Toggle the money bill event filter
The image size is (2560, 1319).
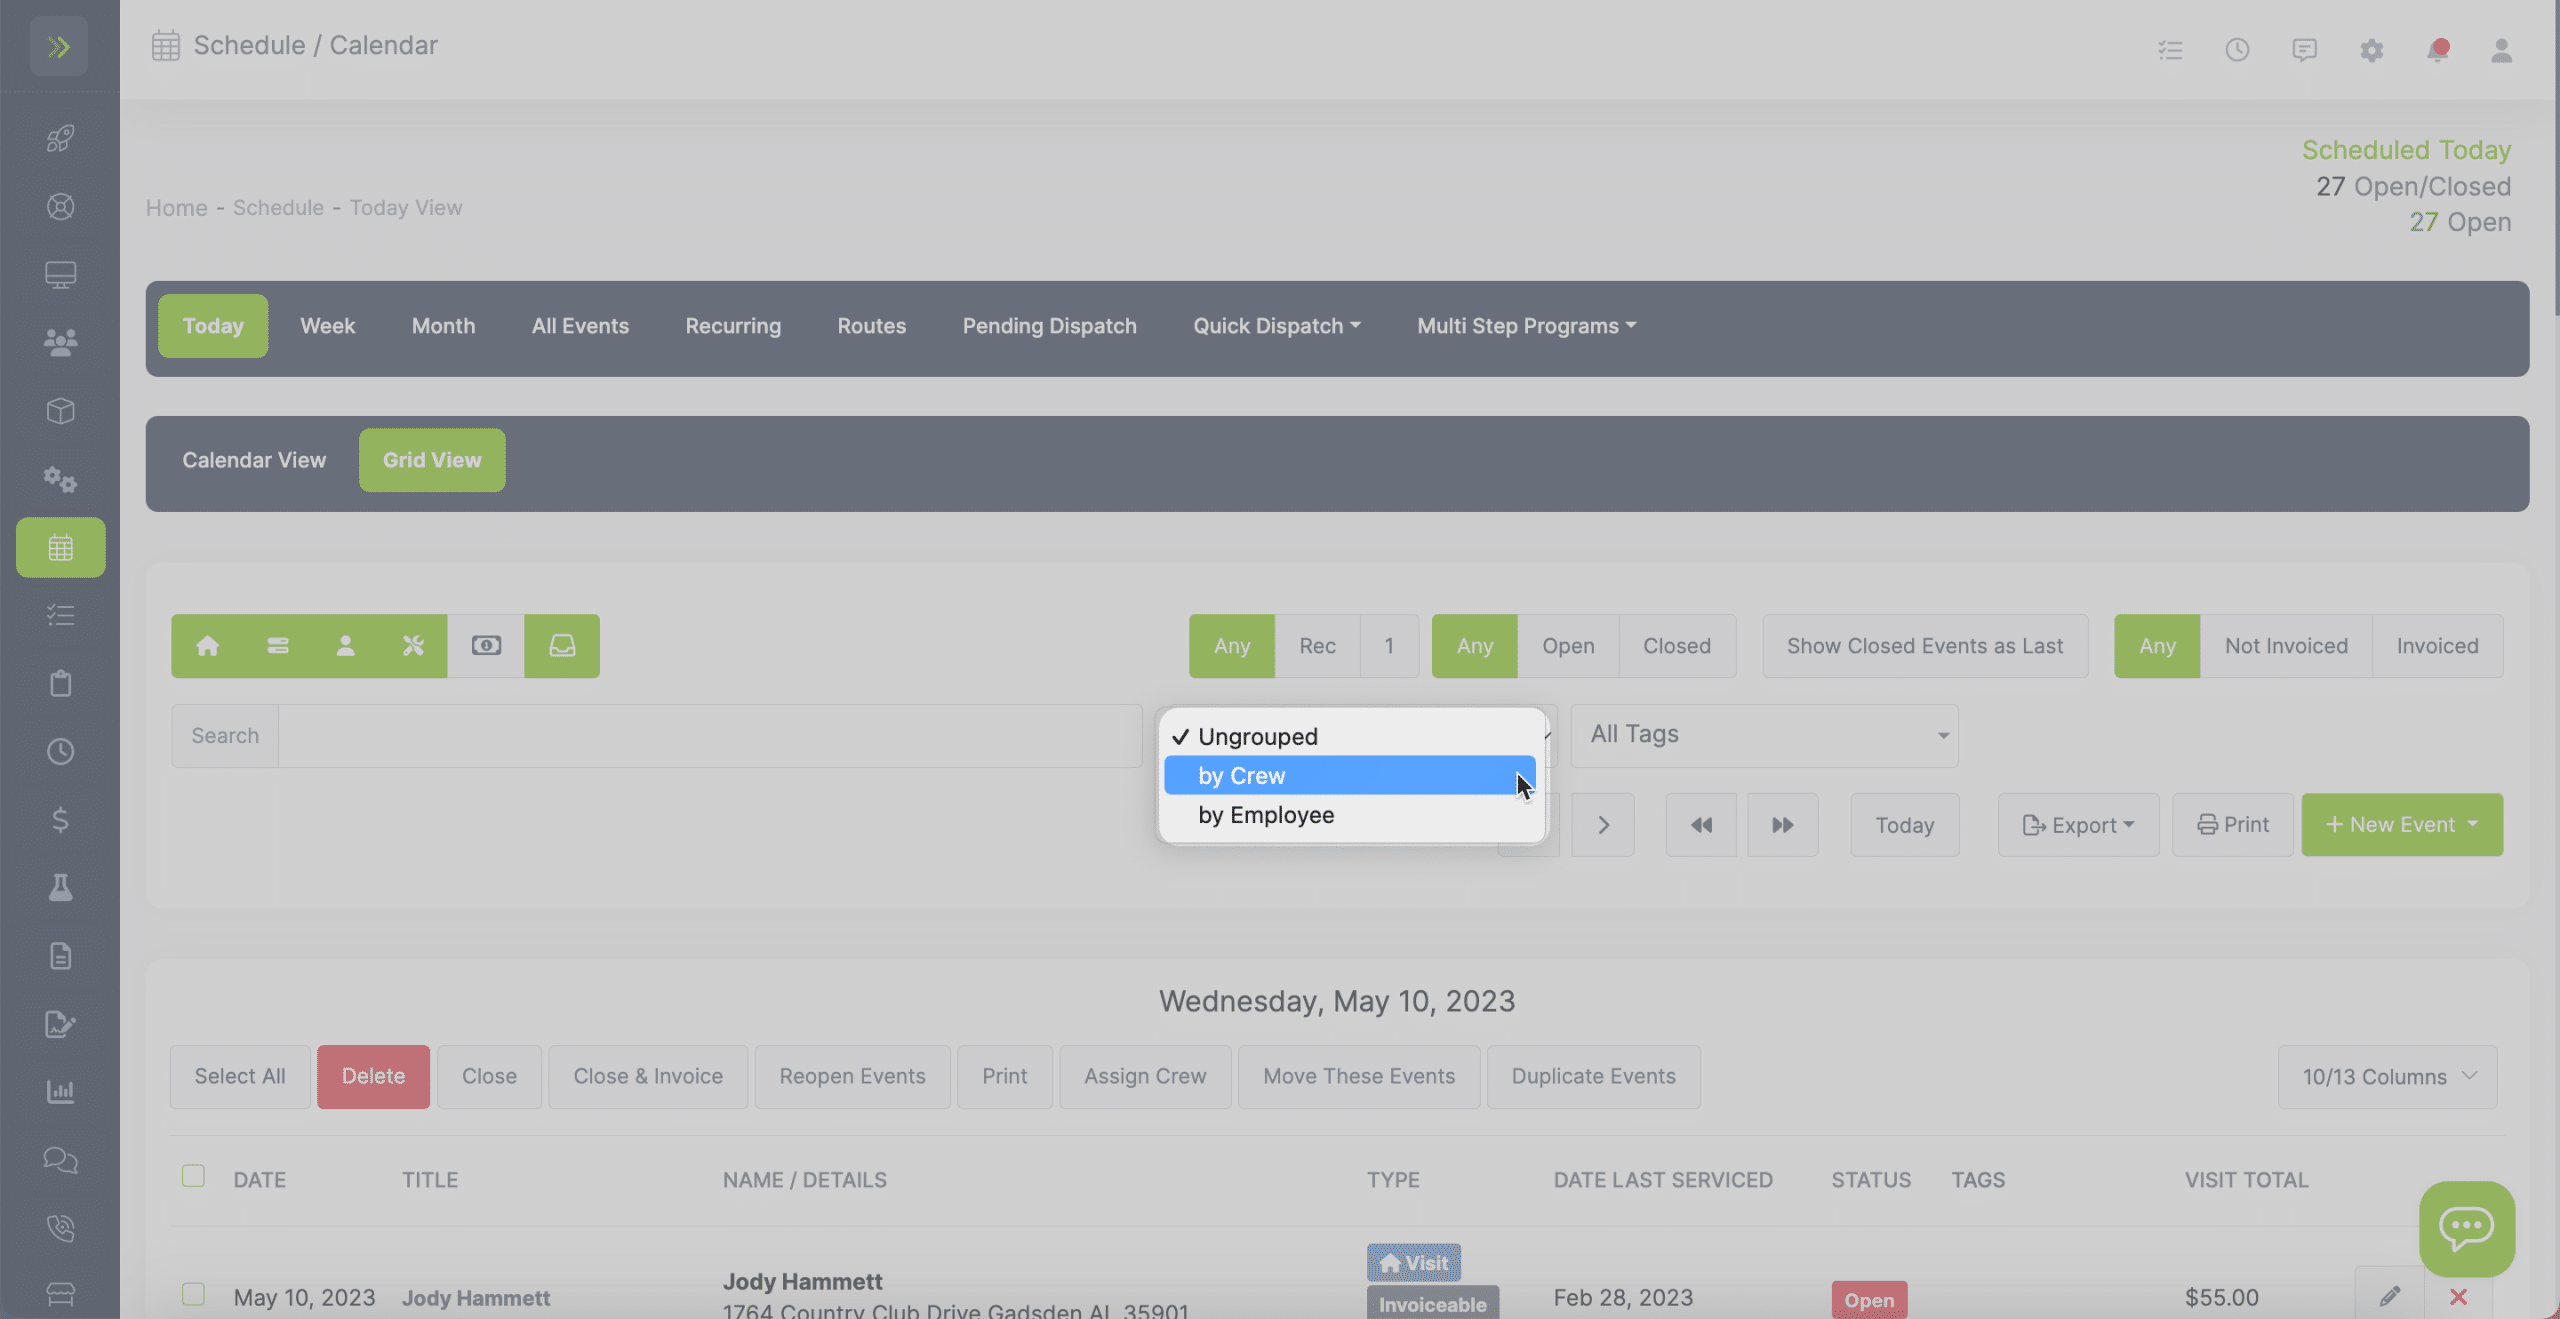pyautogui.click(x=486, y=646)
